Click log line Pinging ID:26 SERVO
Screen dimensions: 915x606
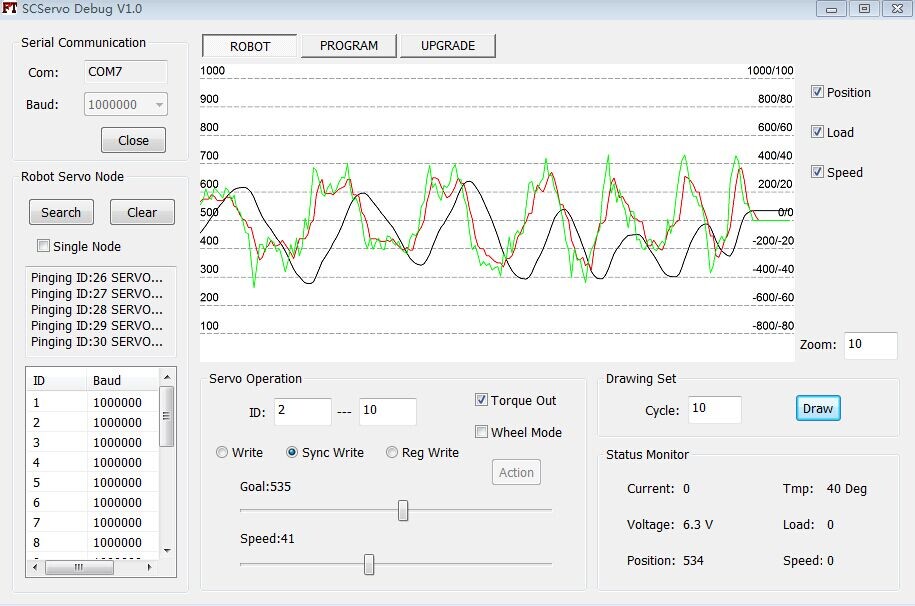click(97, 277)
